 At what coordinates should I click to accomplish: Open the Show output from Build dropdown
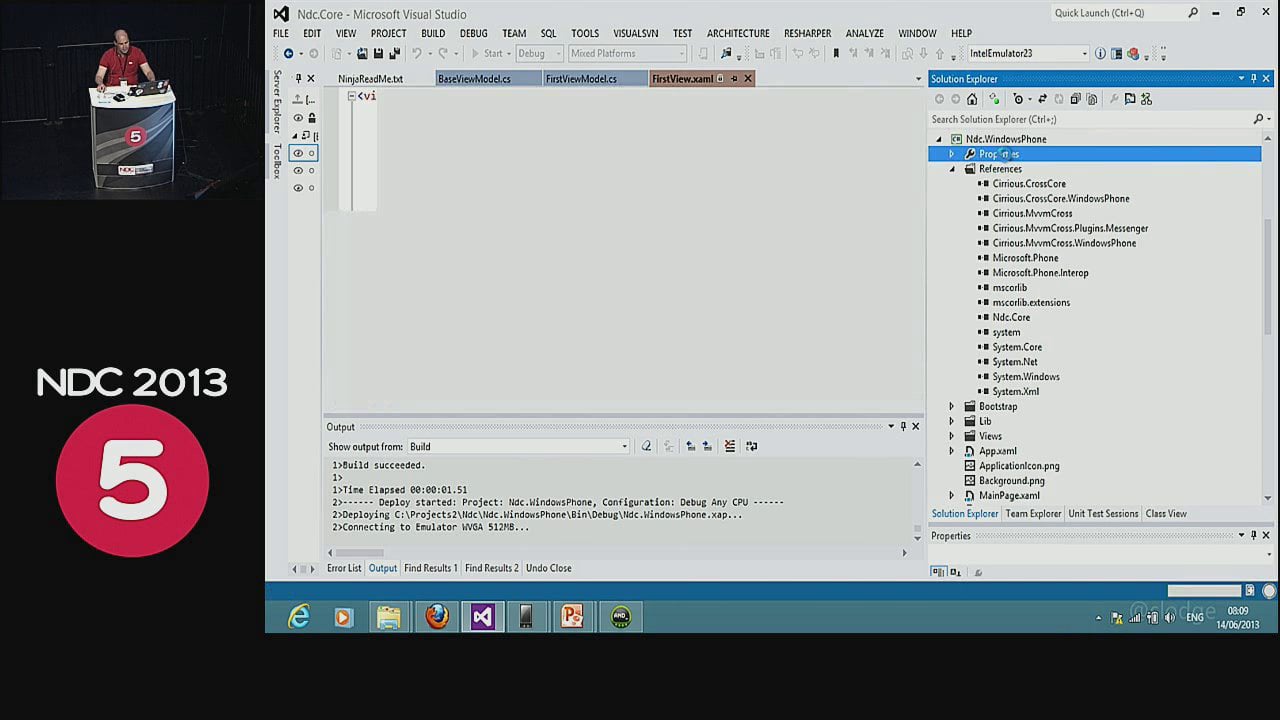(518, 446)
